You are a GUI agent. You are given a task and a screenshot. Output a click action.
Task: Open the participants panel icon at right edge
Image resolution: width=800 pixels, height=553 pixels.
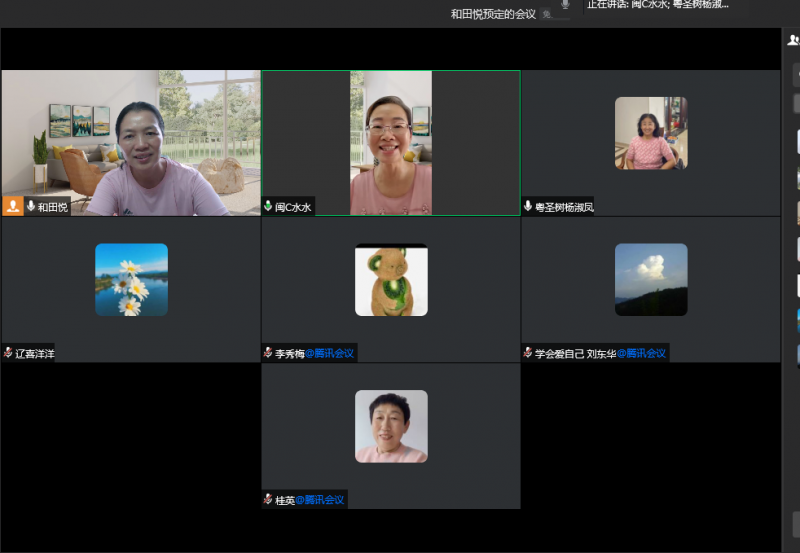coord(793,41)
